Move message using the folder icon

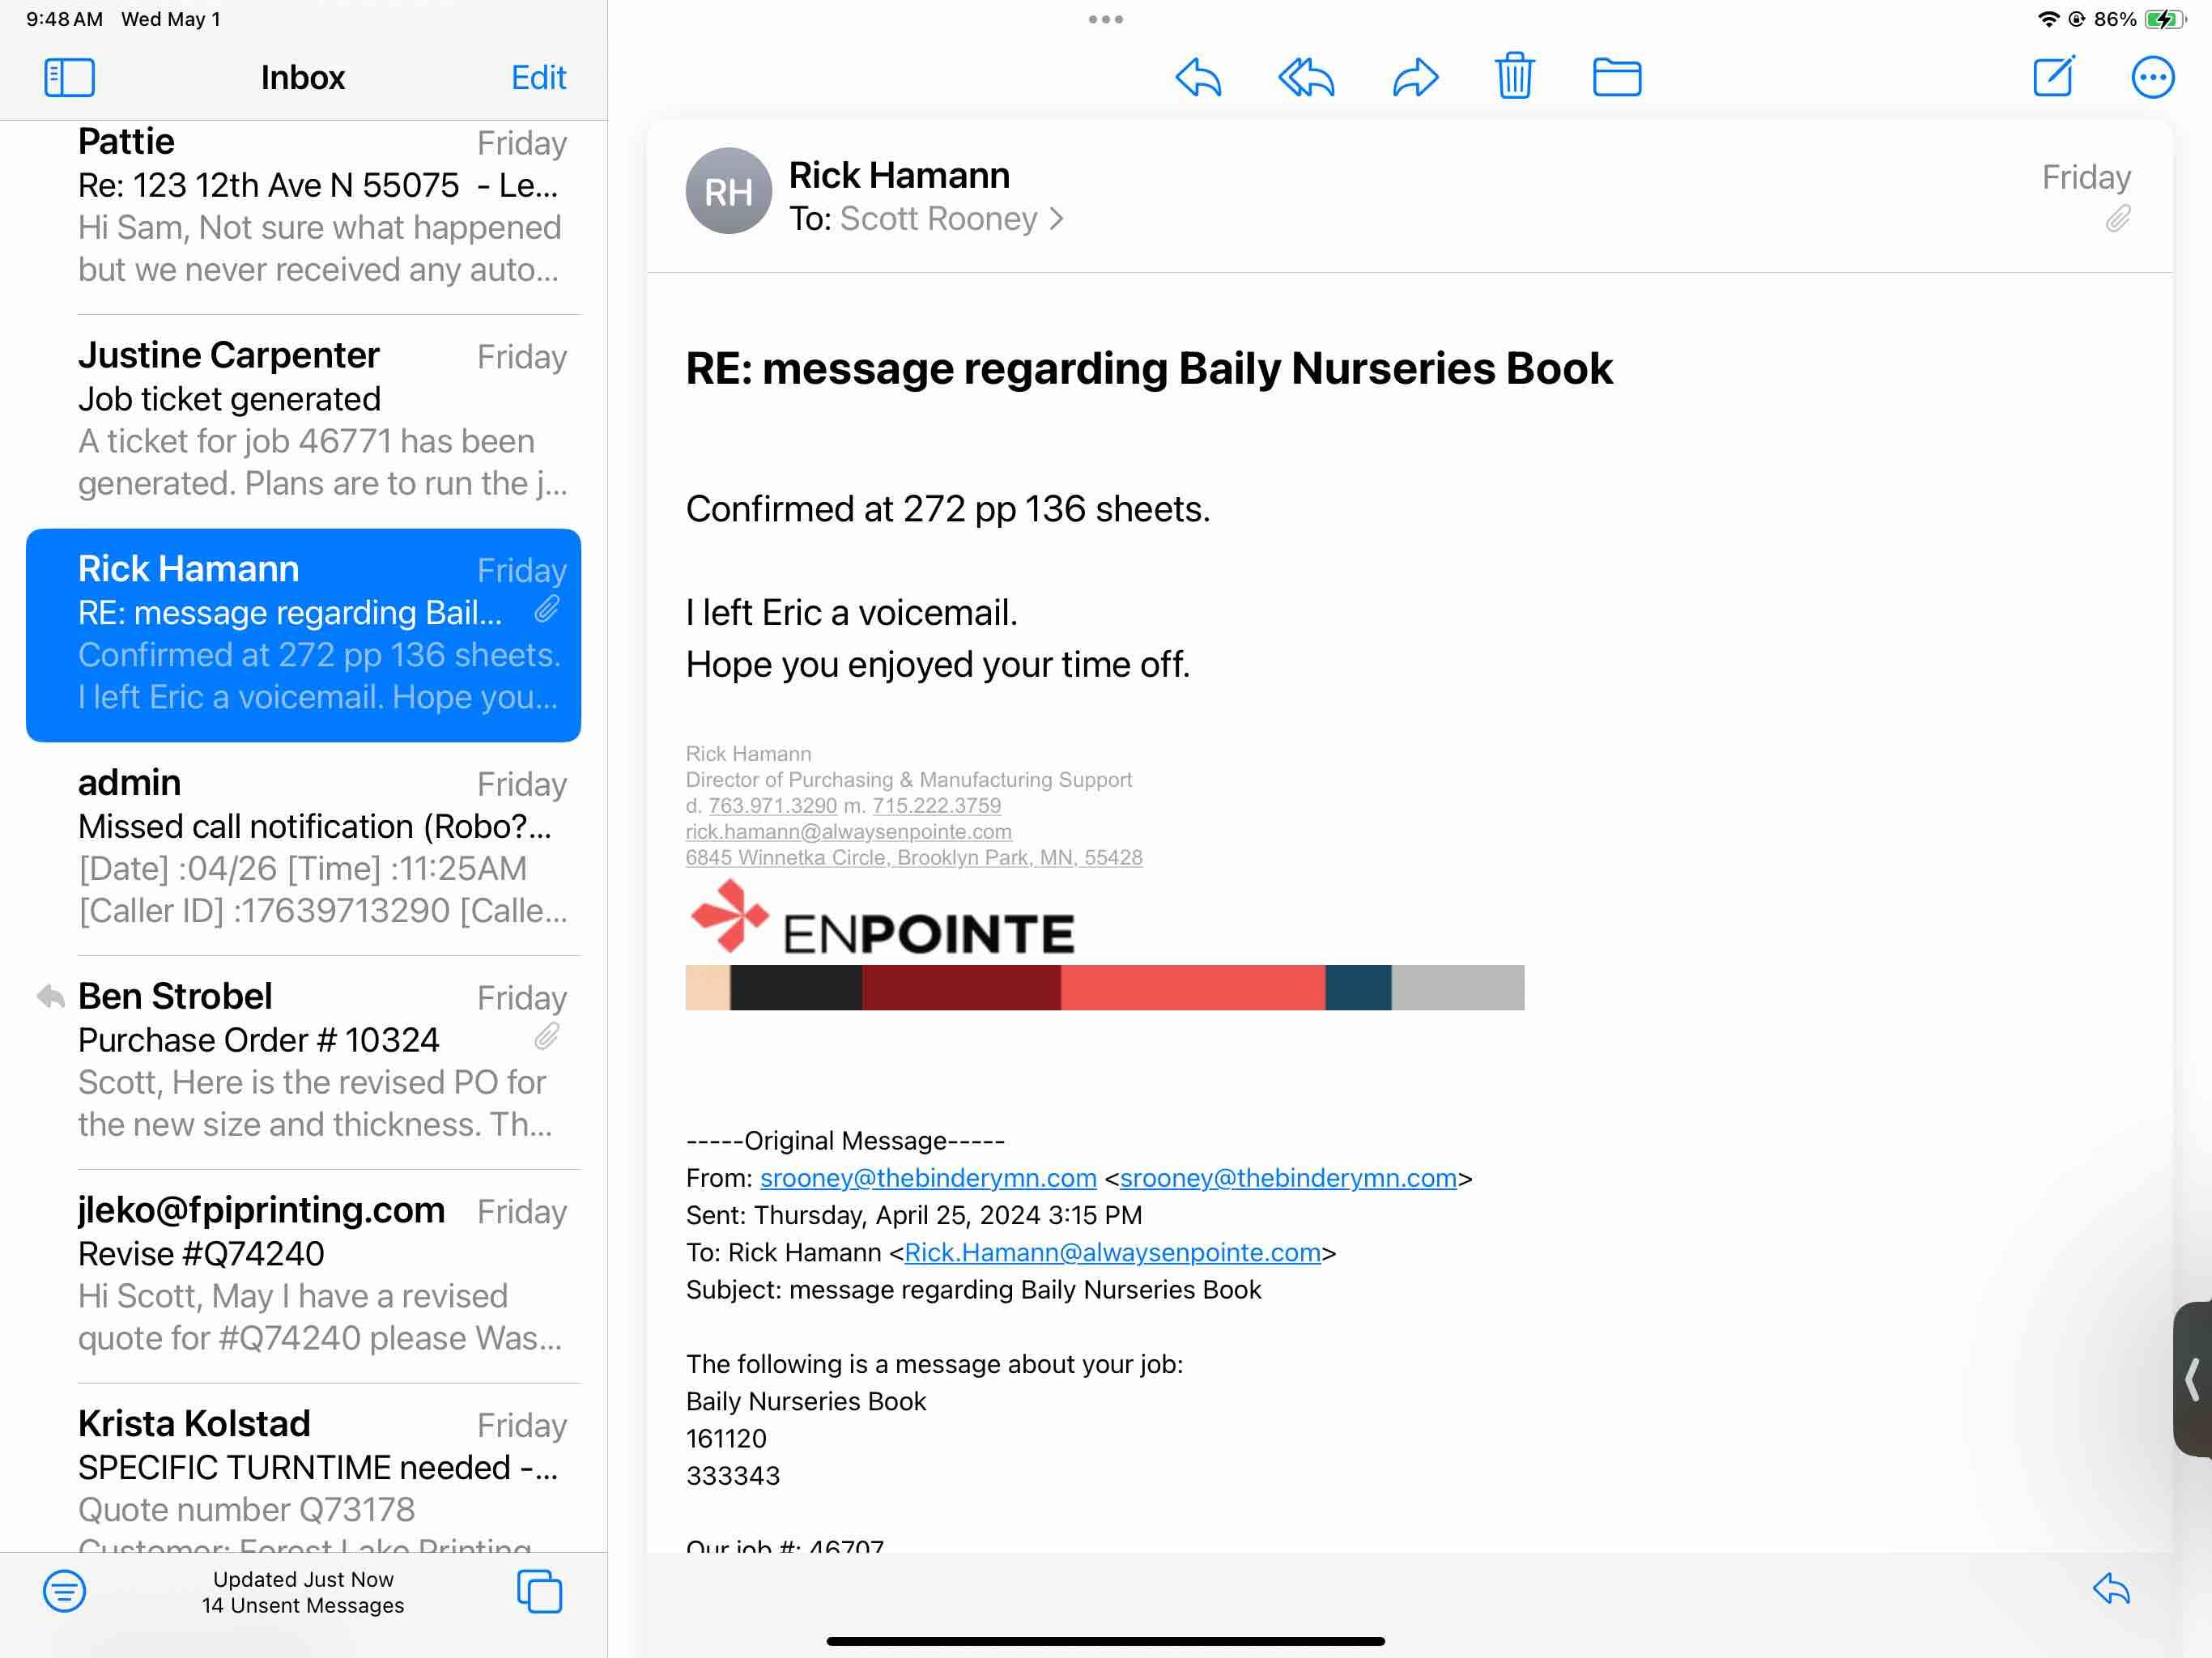tap(1616, 77)
